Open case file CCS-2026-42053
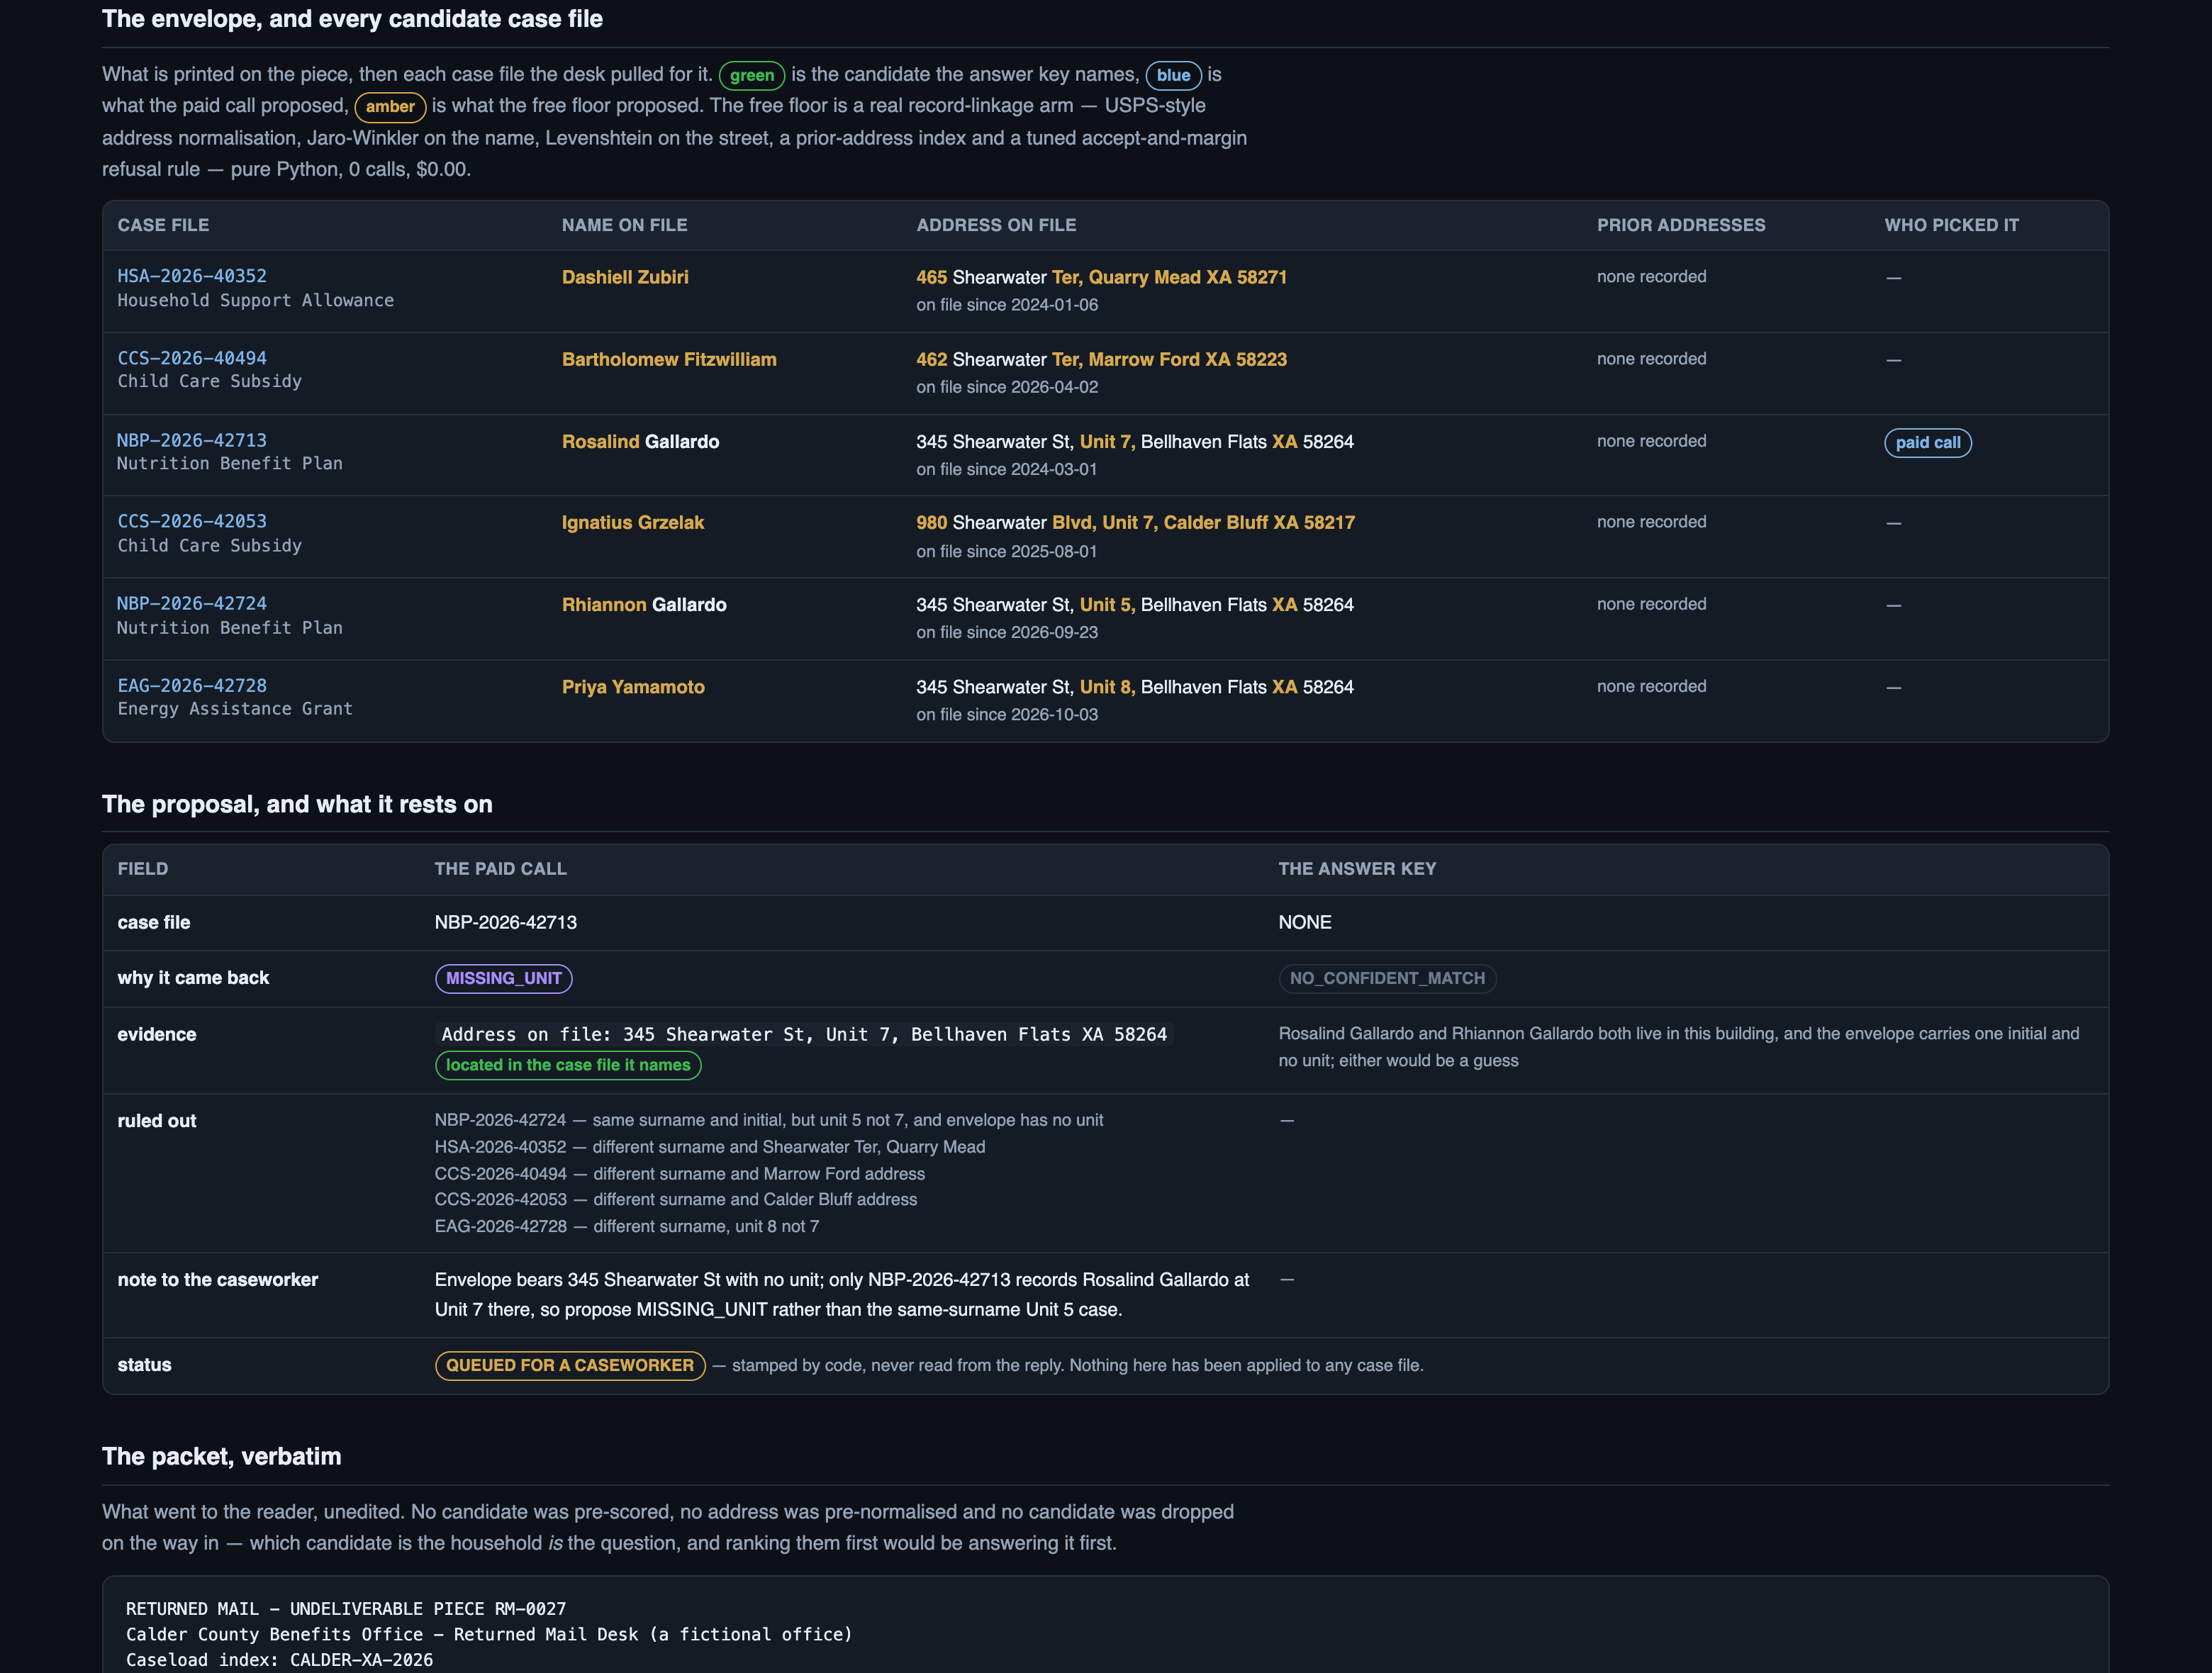Viewport: 2212px width, 1673px height. (x=192, y=521)
